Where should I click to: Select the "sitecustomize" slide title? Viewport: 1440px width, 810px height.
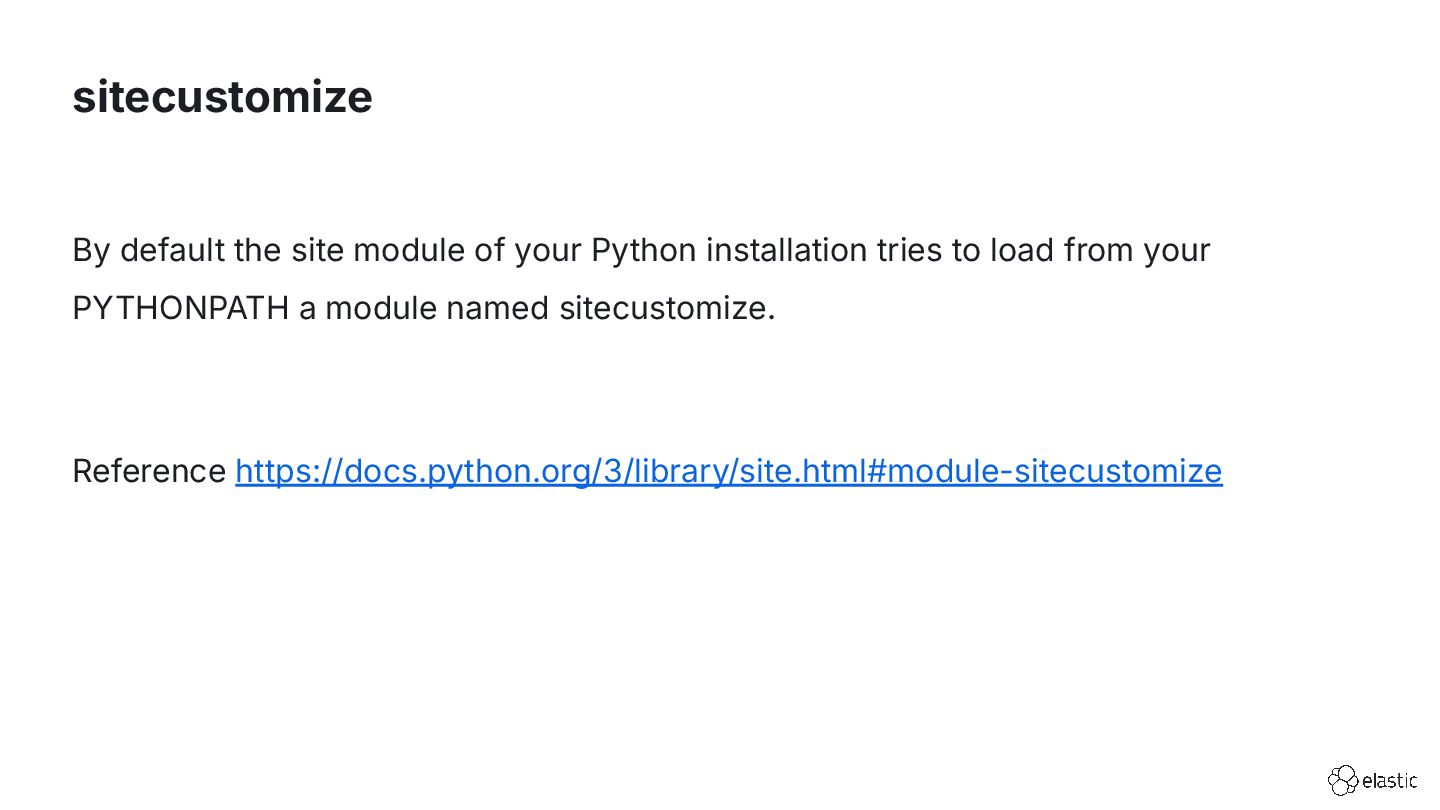pyautogui.click(x=222, y=97)
